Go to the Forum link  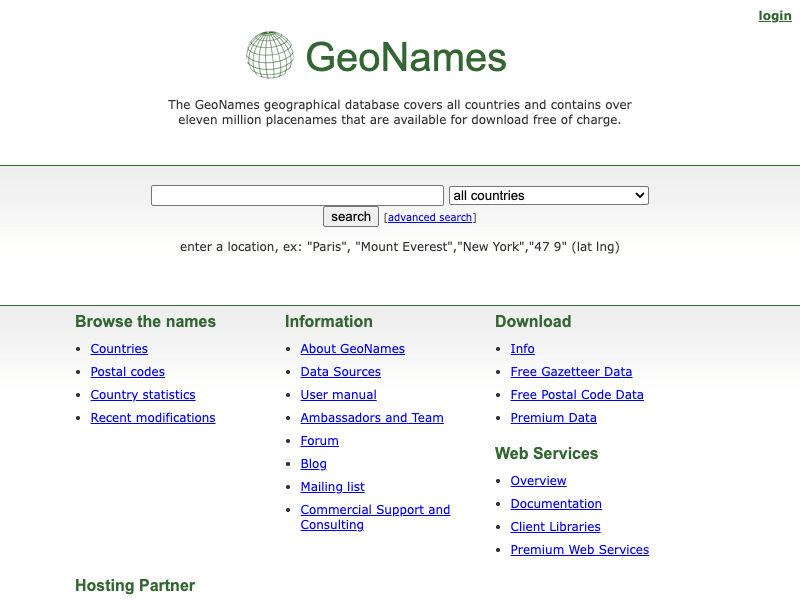coord(319,440)
